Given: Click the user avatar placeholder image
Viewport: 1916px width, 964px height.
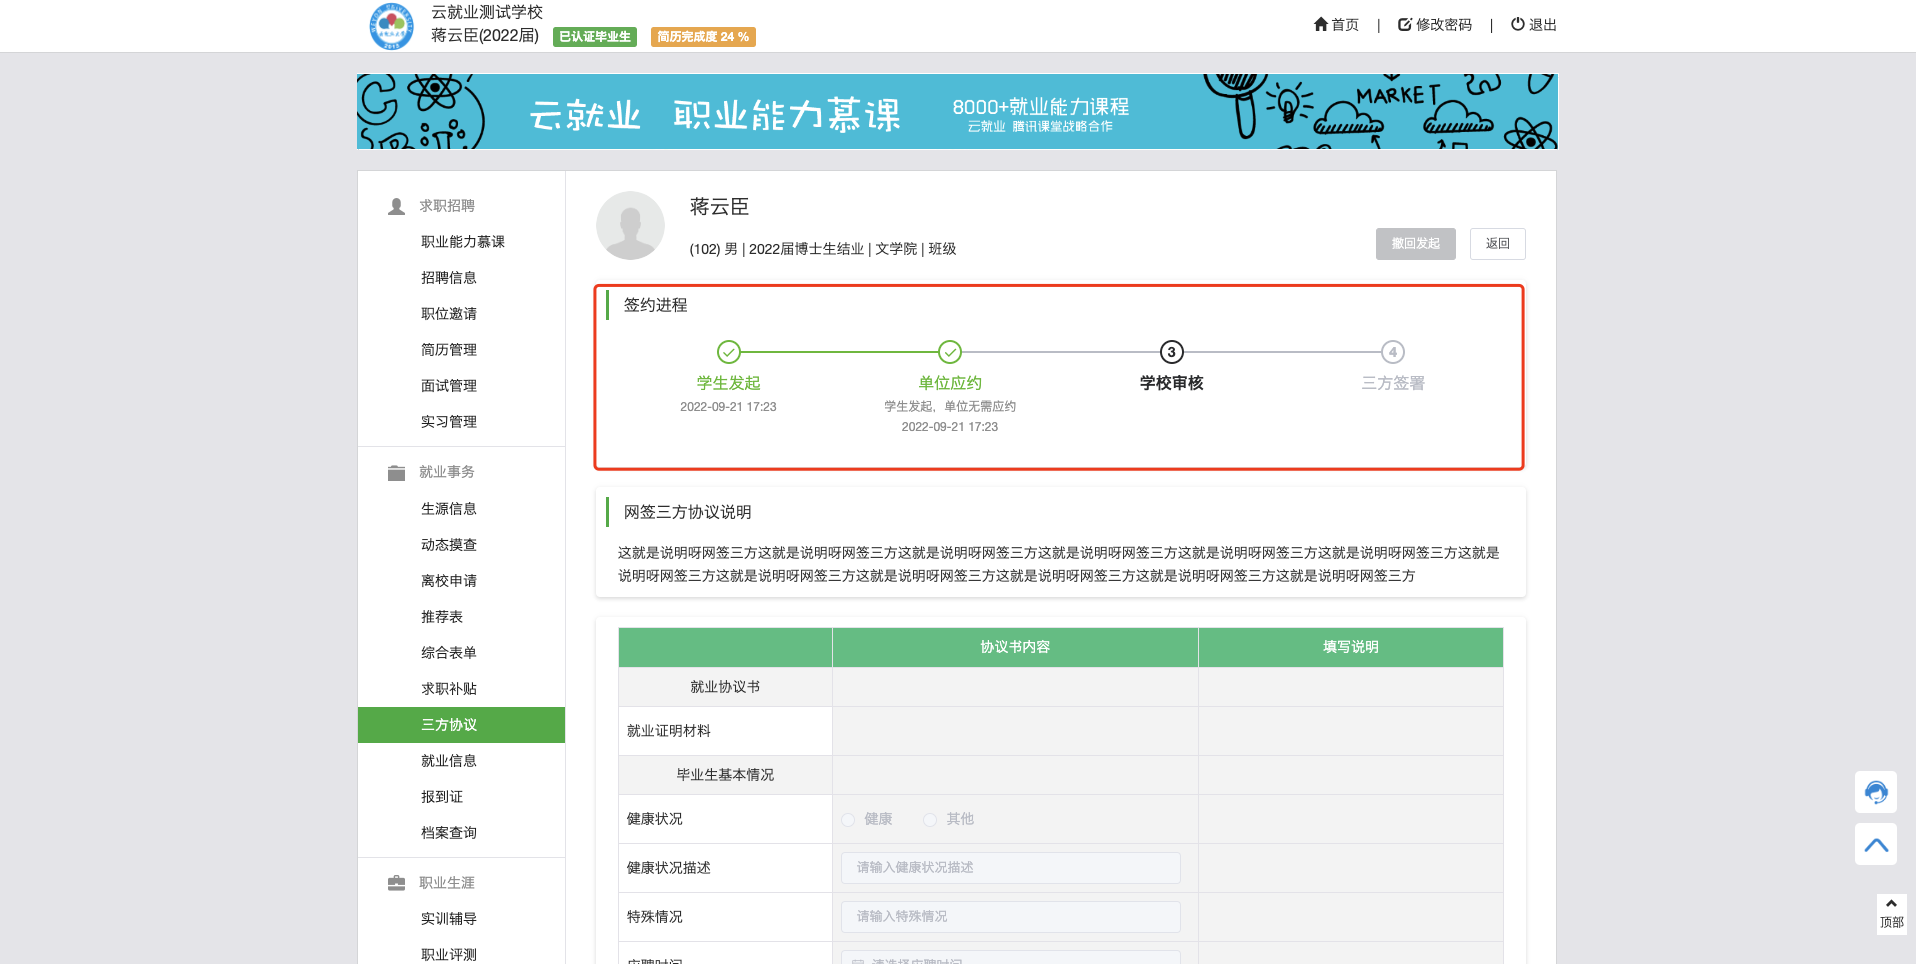Looking at the screenshot, I should pos(630,226).
